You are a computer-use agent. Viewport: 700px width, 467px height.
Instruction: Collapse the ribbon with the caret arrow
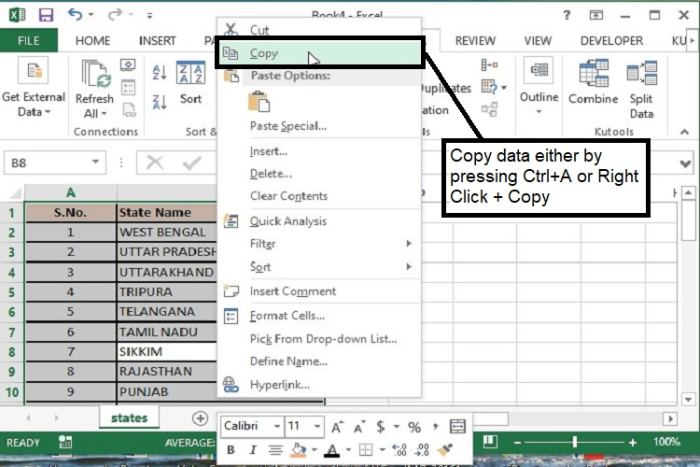coord(684,132)
